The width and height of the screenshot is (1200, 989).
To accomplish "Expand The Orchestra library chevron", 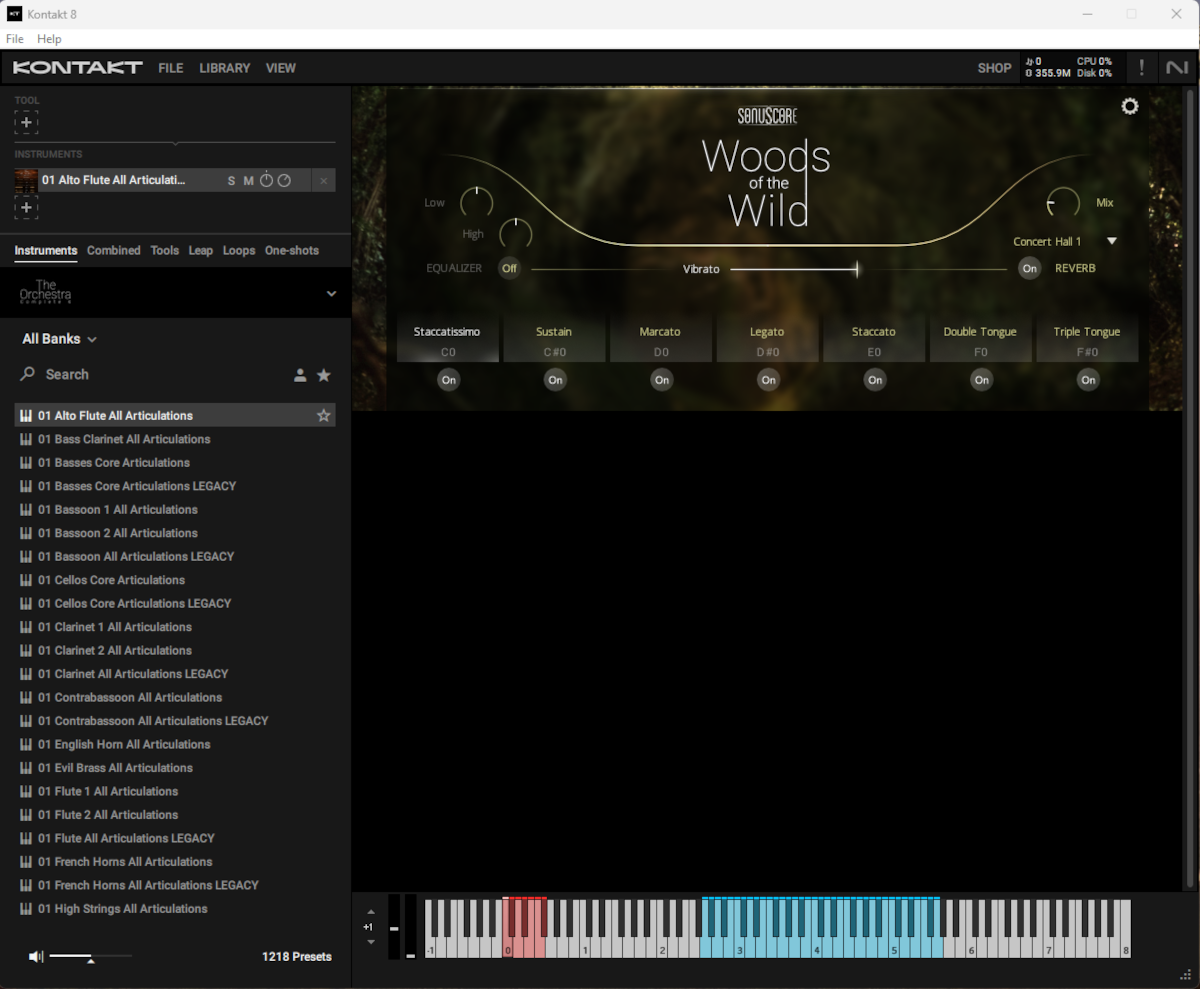I will pyautogui.click(x=332, y=294).
